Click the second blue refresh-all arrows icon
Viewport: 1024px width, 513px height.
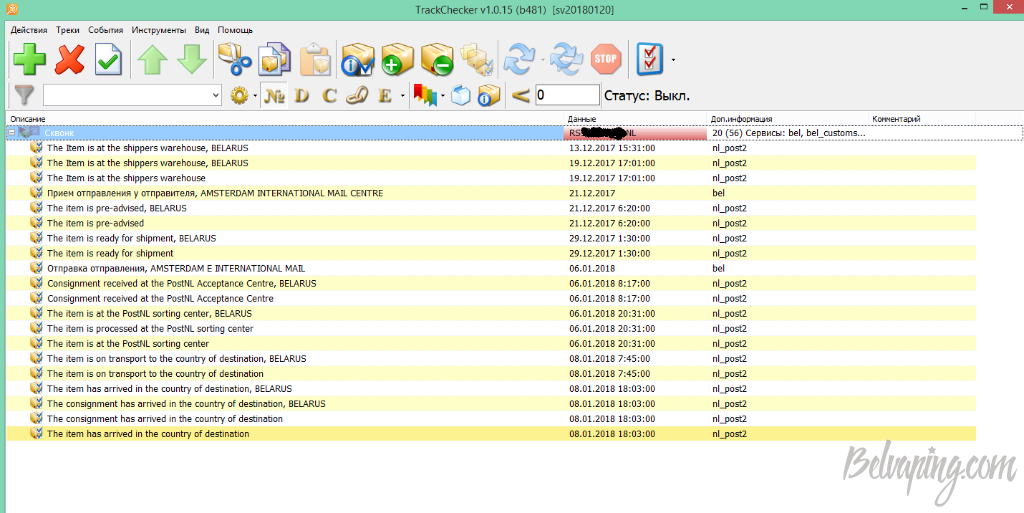coord(566,59)
